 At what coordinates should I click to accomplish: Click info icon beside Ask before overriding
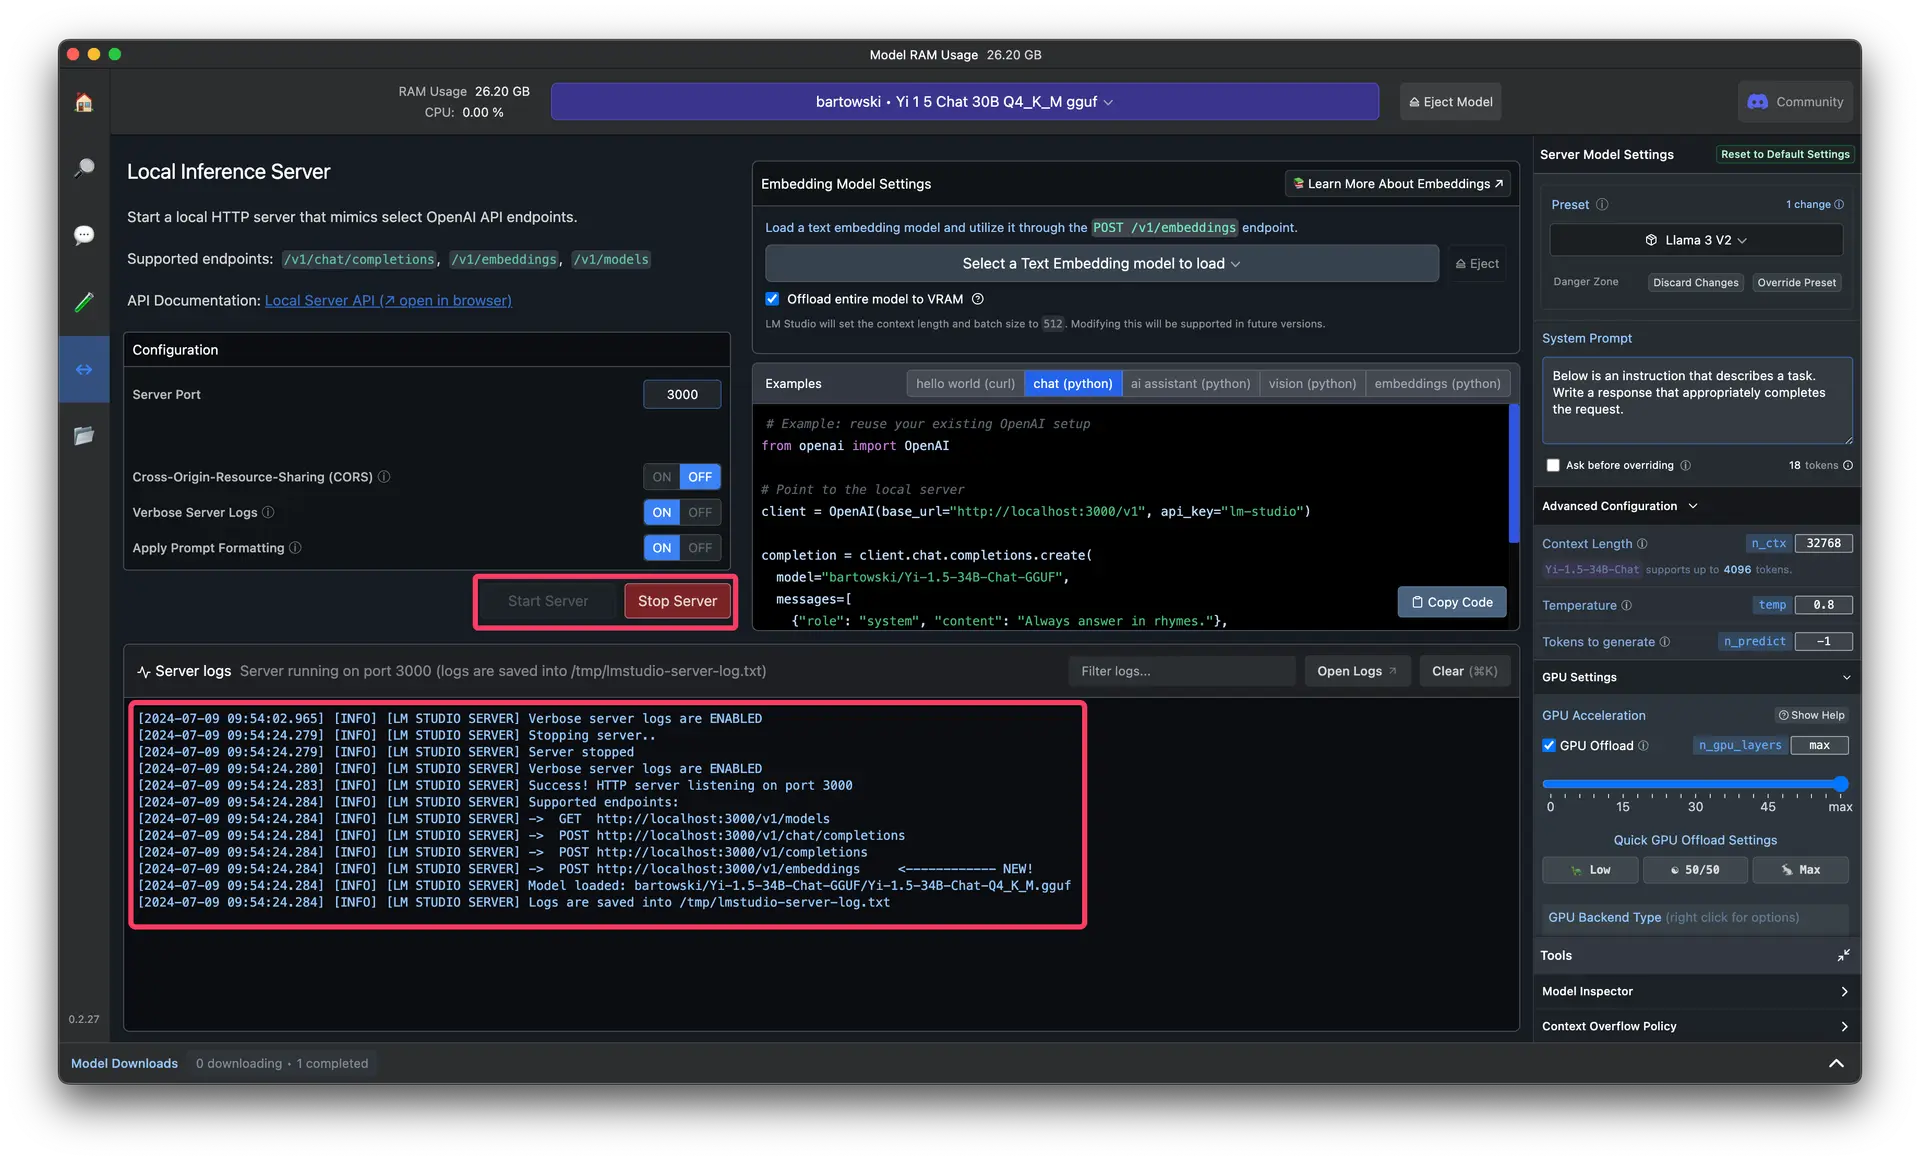(1685, 466)
